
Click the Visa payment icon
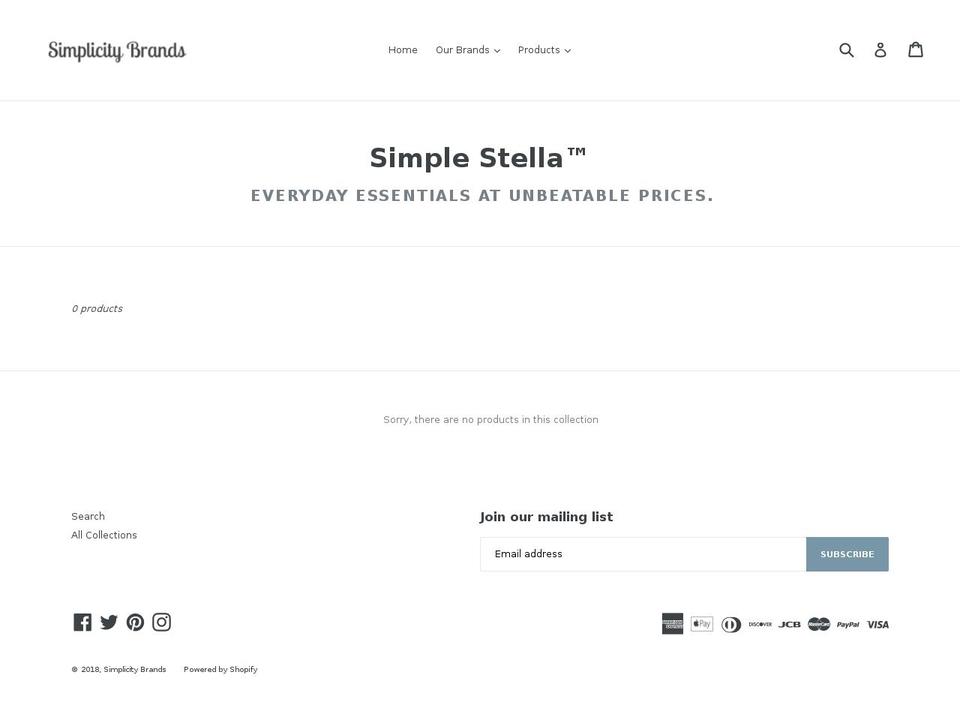(x=877, y=624)
